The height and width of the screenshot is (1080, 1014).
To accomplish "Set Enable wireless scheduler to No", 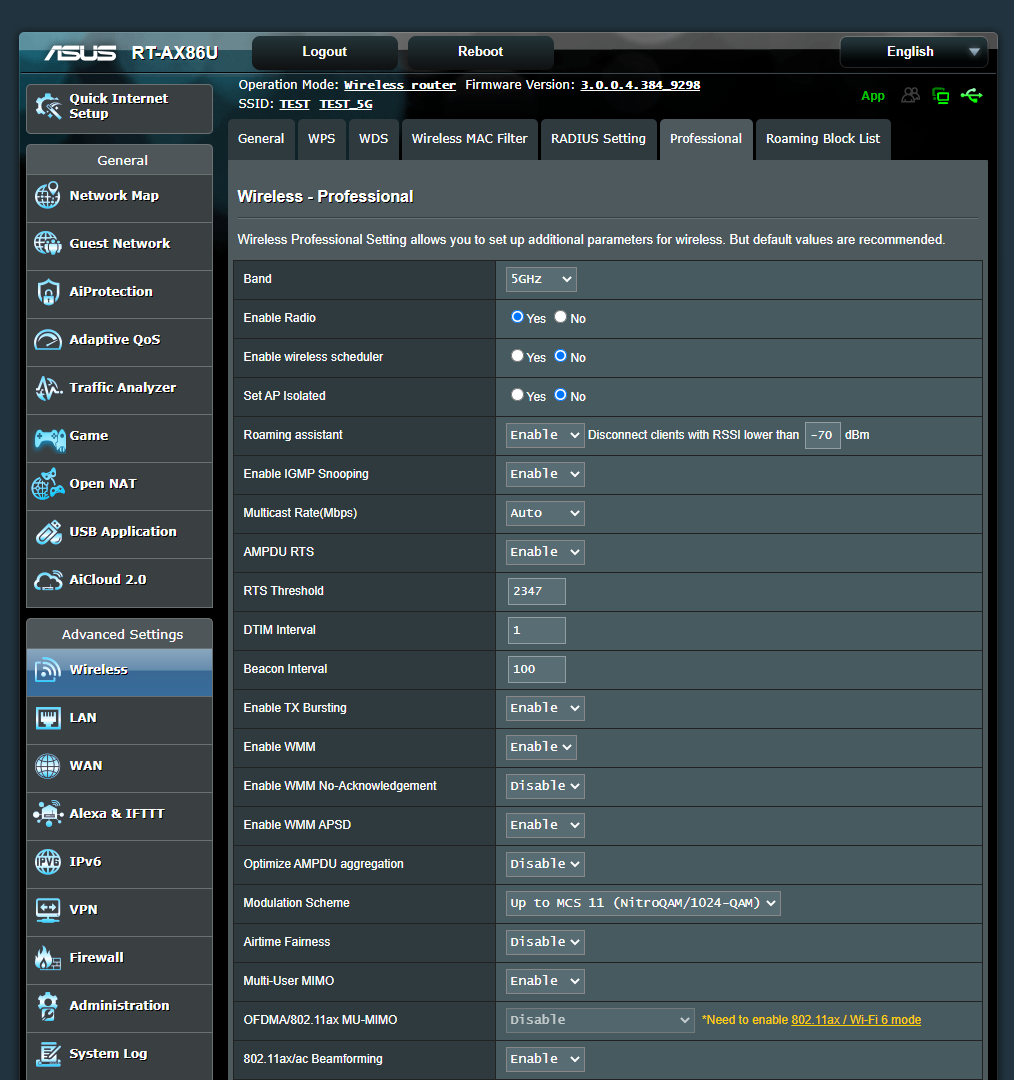I will tap(561, 356).
